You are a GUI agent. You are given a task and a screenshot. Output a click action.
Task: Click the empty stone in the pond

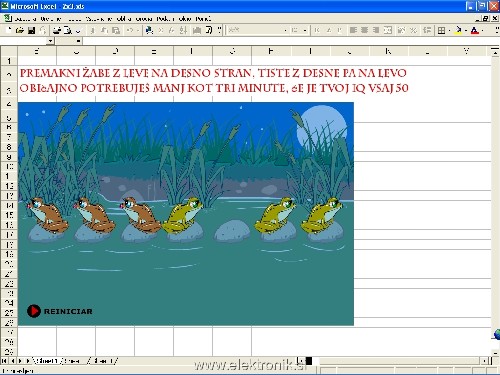tap(232, 231)
